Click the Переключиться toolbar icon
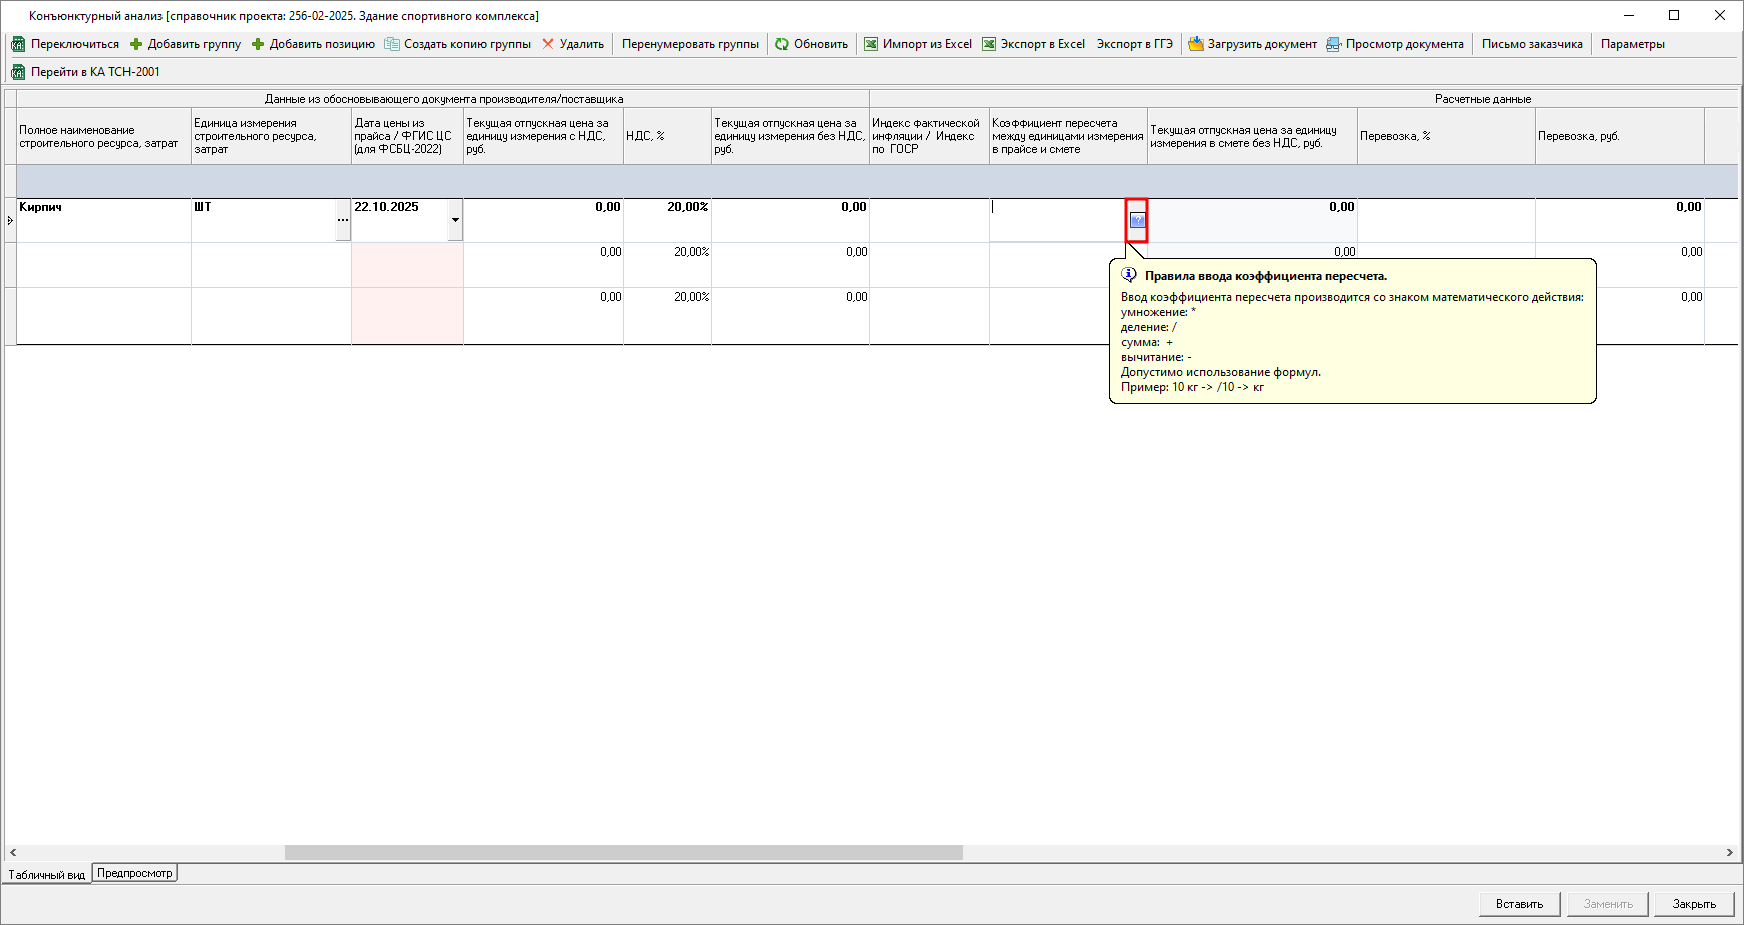This screenshot has width=1744, height=925. (18, 44)
